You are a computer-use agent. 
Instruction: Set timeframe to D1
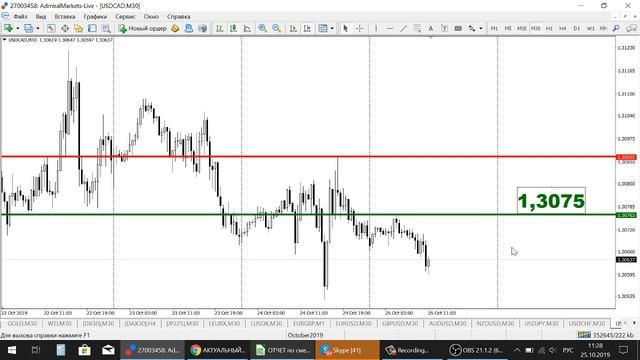tap(576, 28)
